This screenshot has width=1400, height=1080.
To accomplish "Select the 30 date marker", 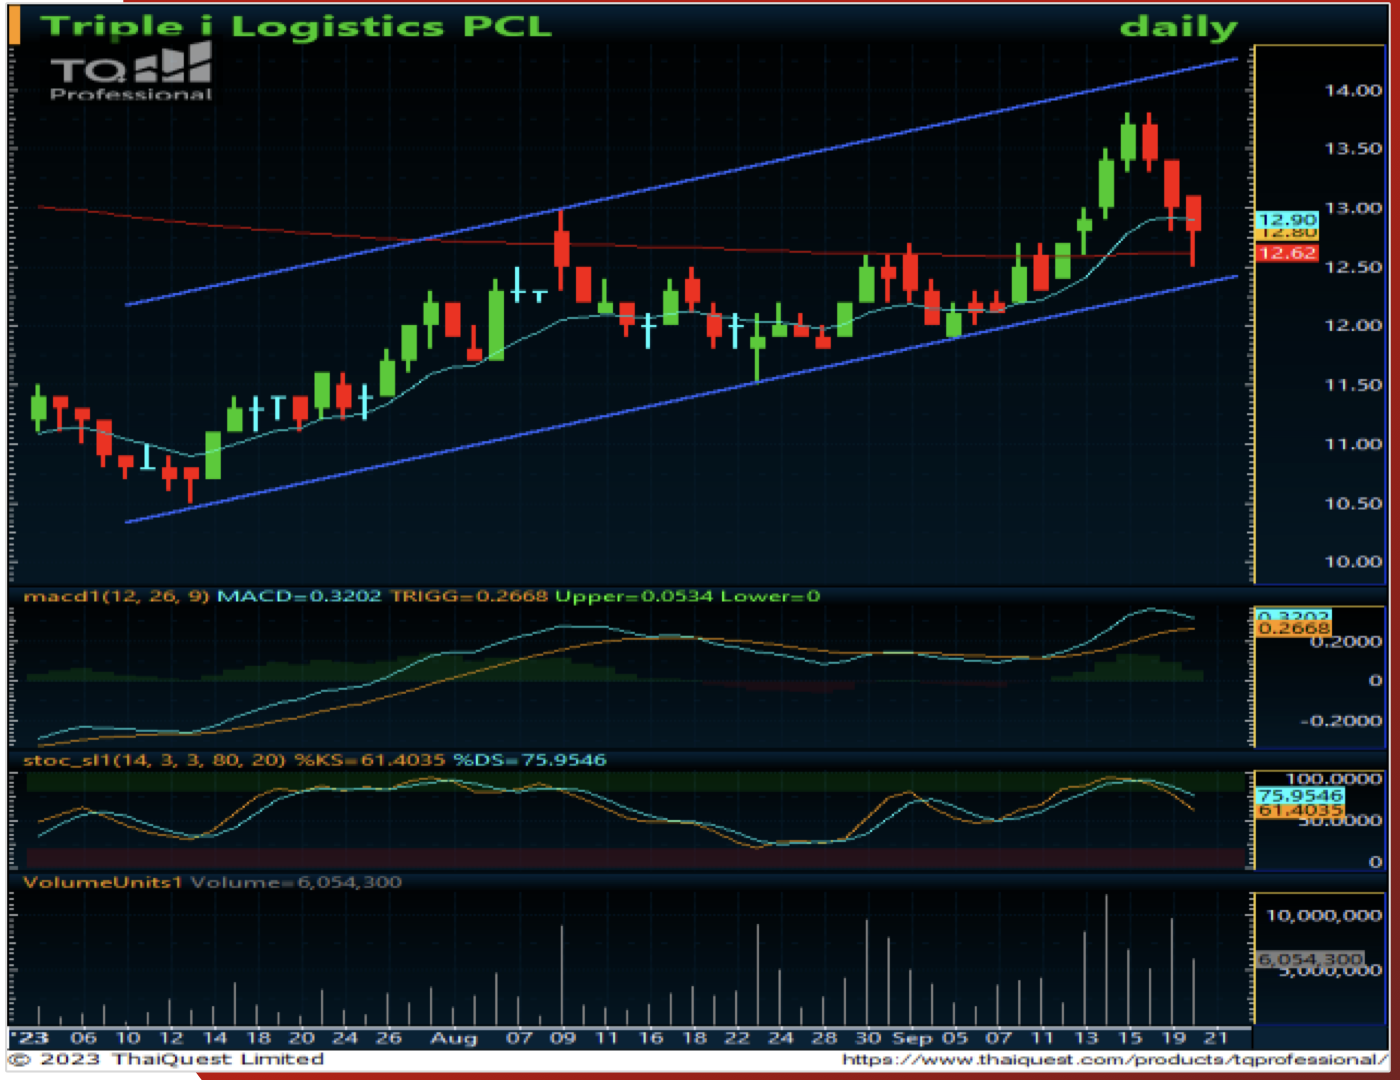I will [868, 1038].
